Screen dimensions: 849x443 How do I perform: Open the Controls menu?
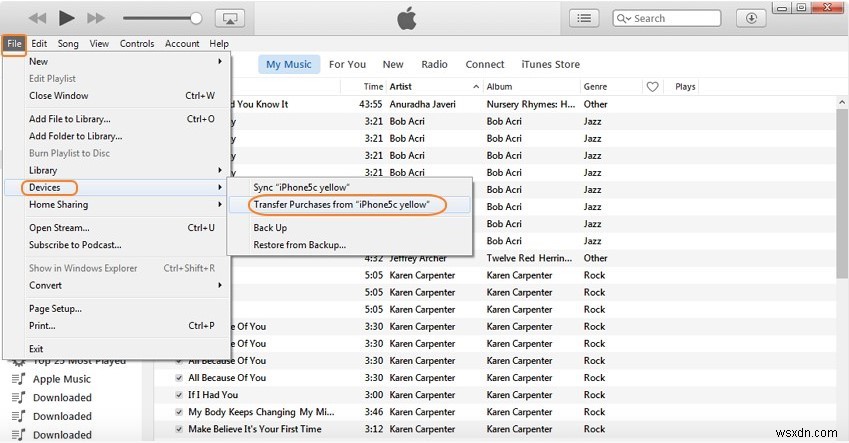(137, 44)
